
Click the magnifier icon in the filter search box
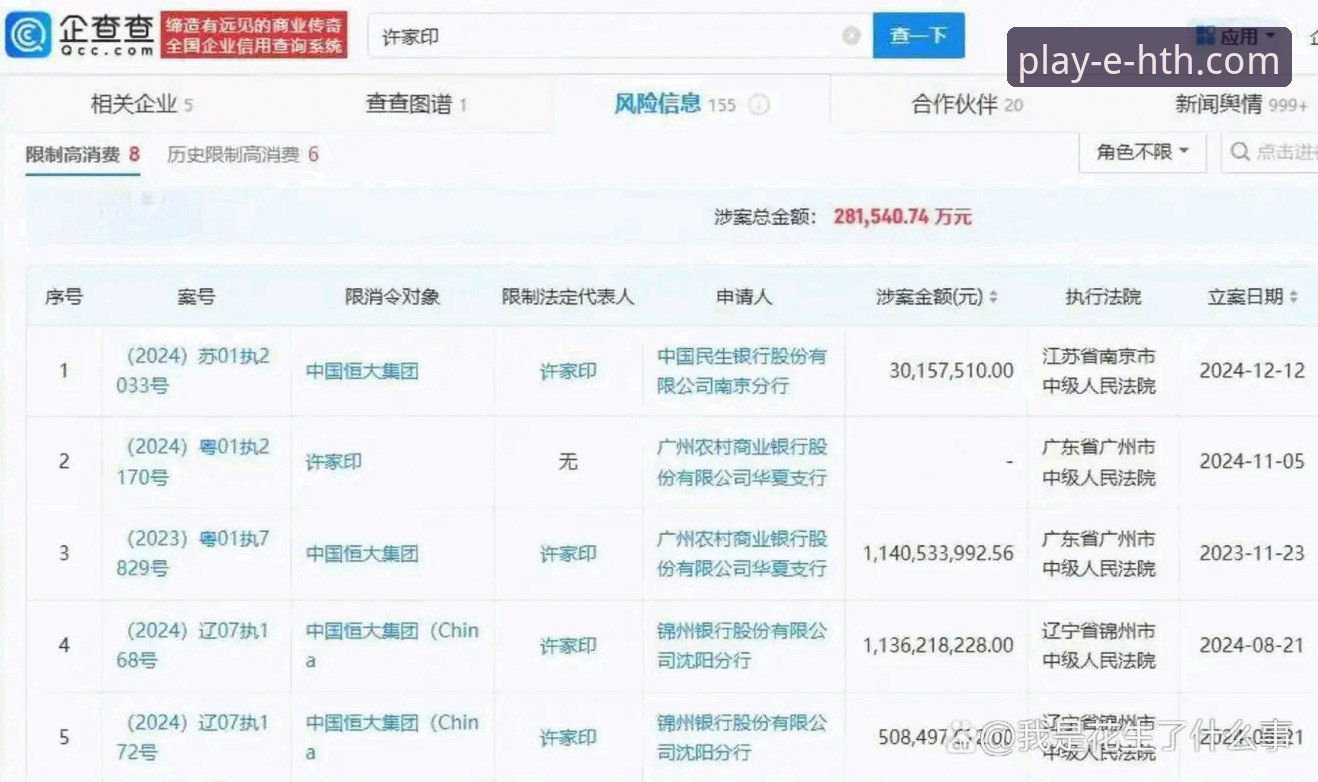[1242, 152]
